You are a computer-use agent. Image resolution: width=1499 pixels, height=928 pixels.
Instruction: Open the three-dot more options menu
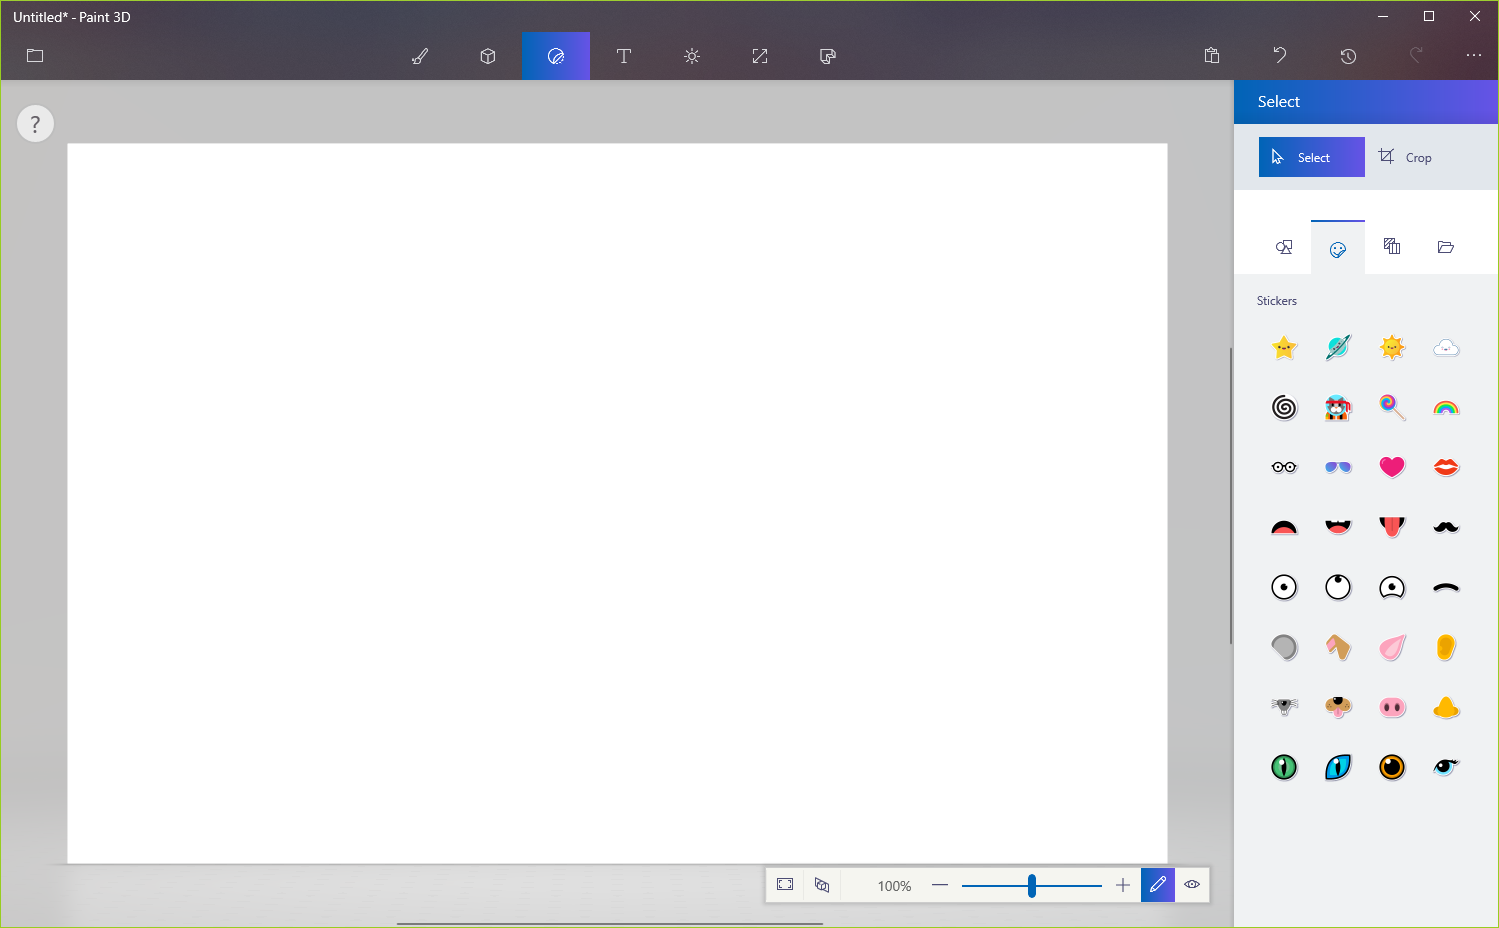tap(1474, 56)
